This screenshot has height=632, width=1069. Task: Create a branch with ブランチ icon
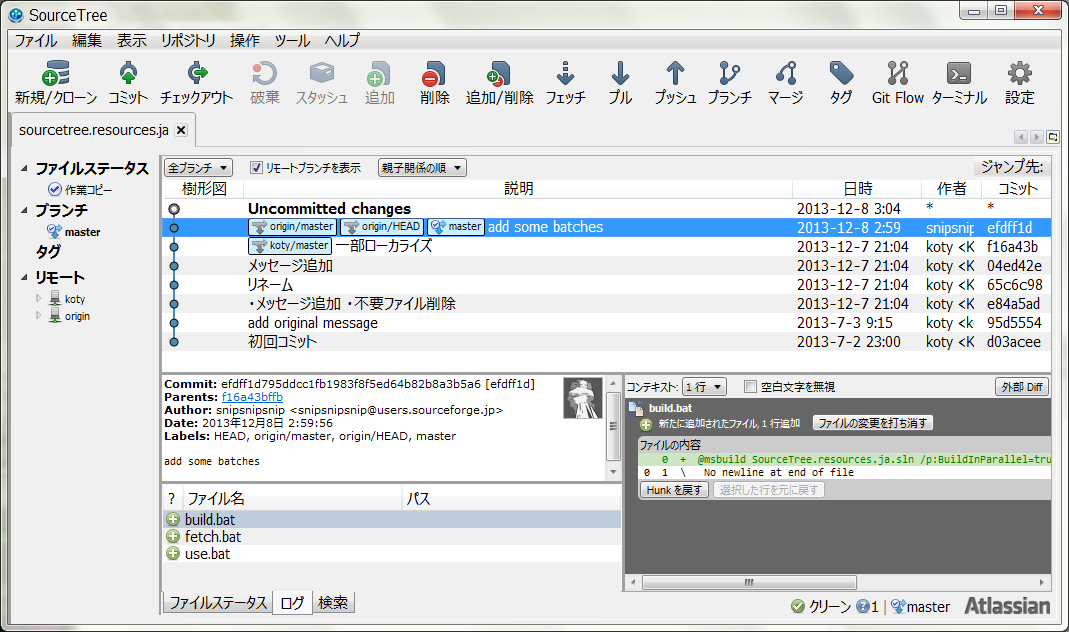(729, 74)
